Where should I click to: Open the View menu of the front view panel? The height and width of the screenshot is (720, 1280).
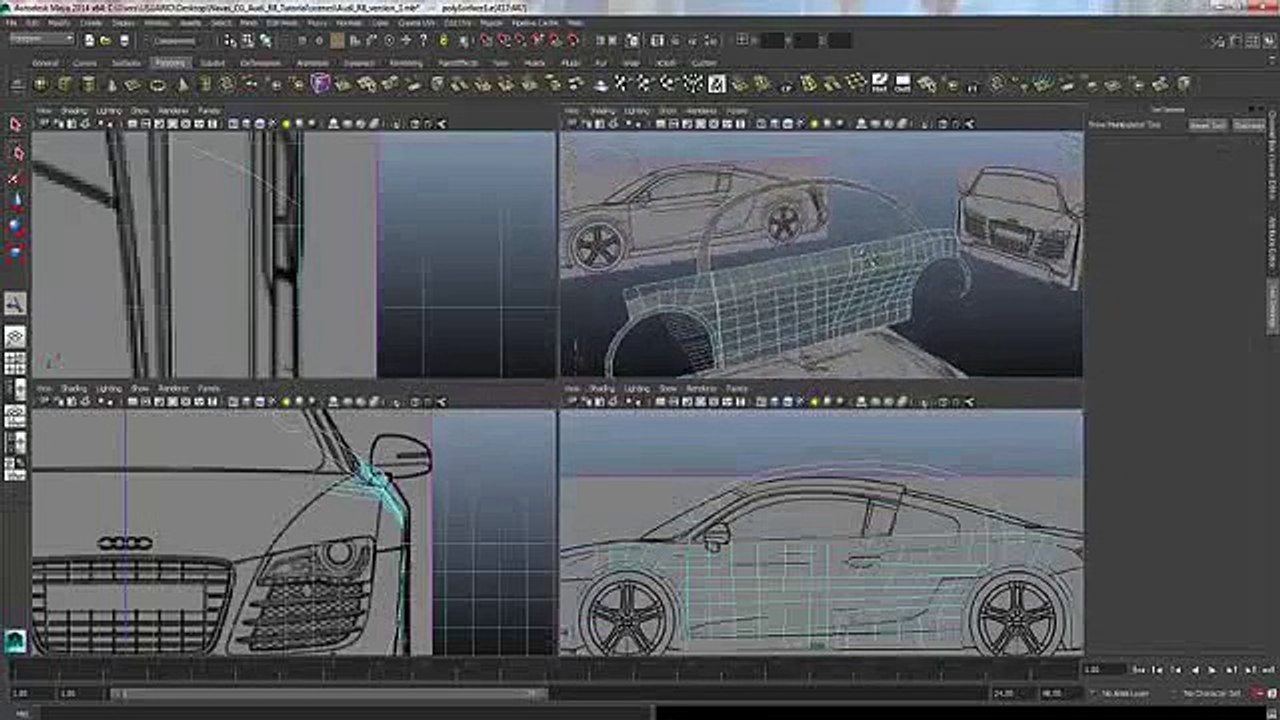click(44, 388)
